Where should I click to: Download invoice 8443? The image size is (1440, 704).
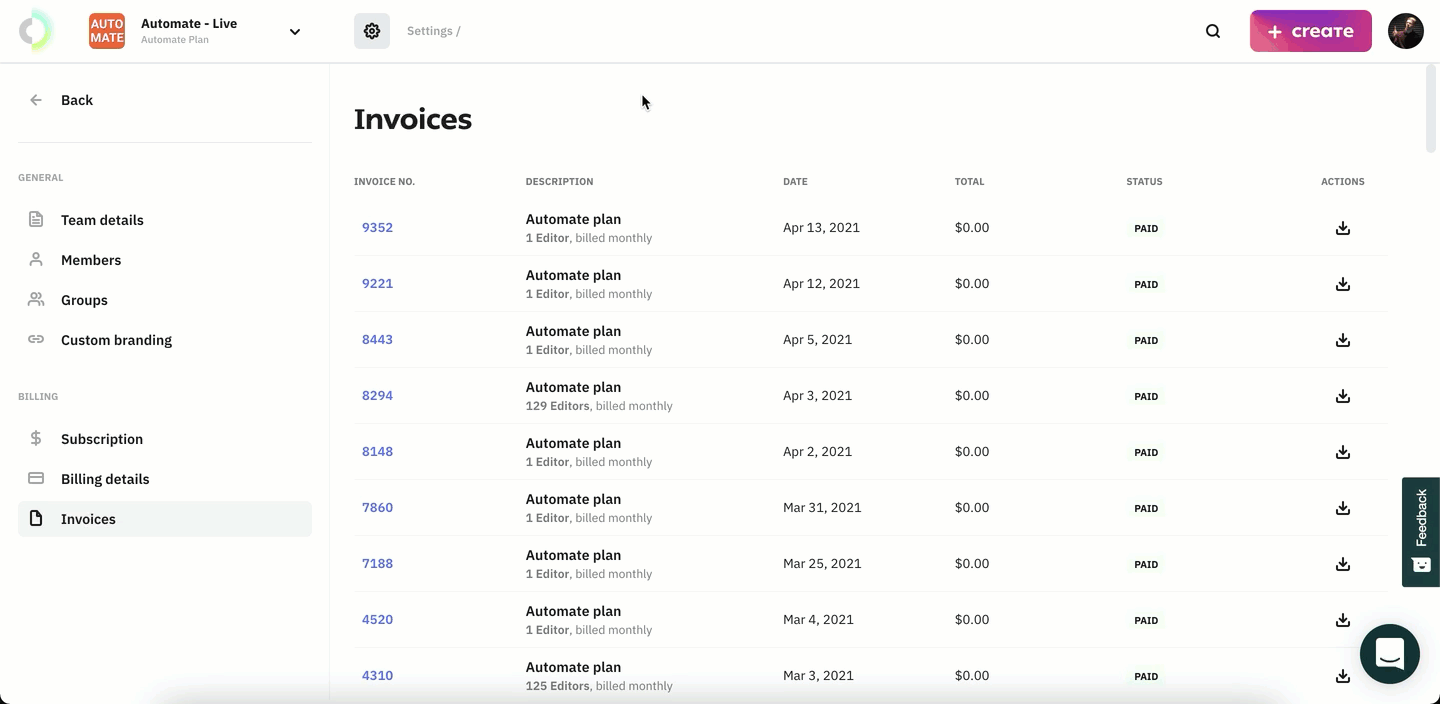click(x=1343, y=340)
